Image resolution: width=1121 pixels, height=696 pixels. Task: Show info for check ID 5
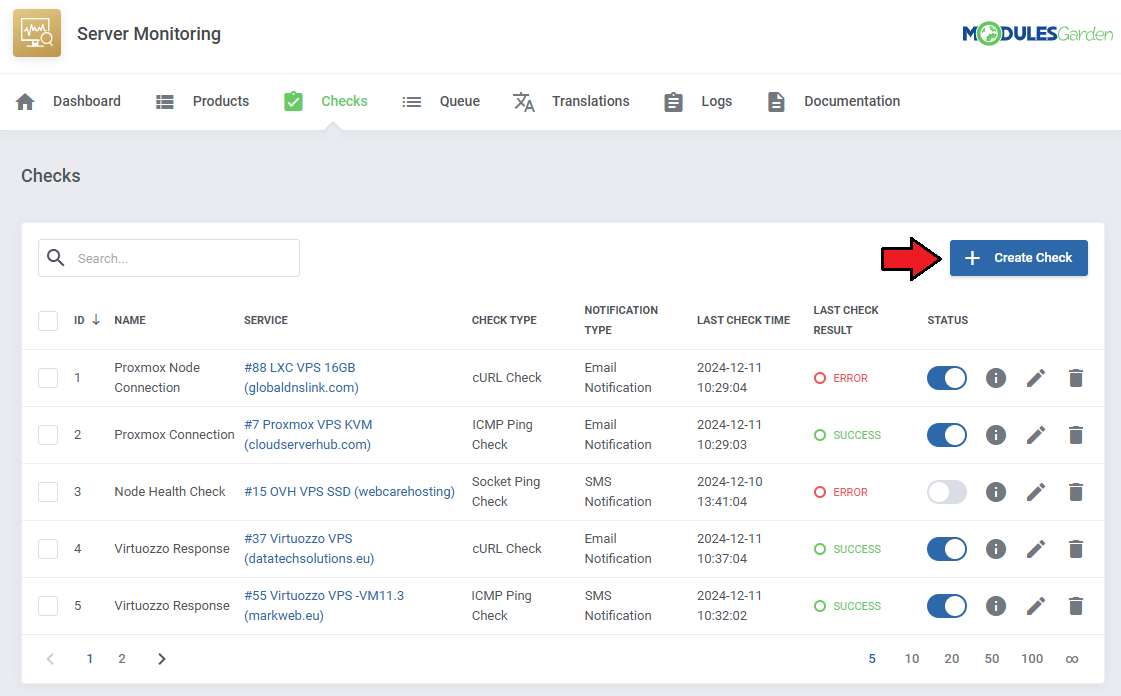996,606
